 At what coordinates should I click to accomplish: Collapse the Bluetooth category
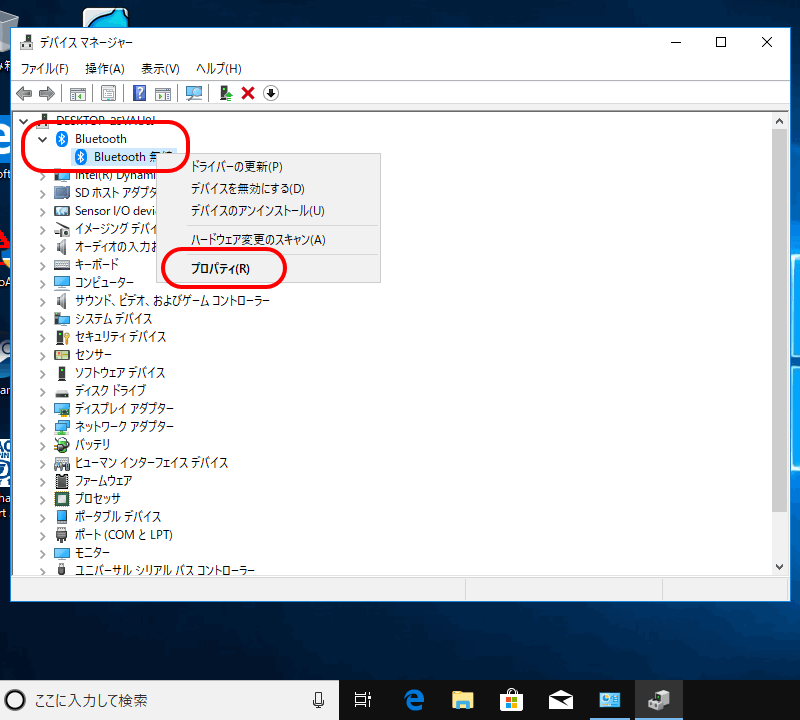tap(42, 139)
